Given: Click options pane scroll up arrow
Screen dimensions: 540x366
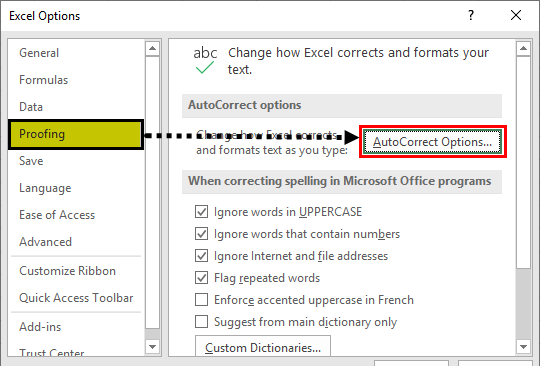Looking at the screenshot, I should point(523,49).
